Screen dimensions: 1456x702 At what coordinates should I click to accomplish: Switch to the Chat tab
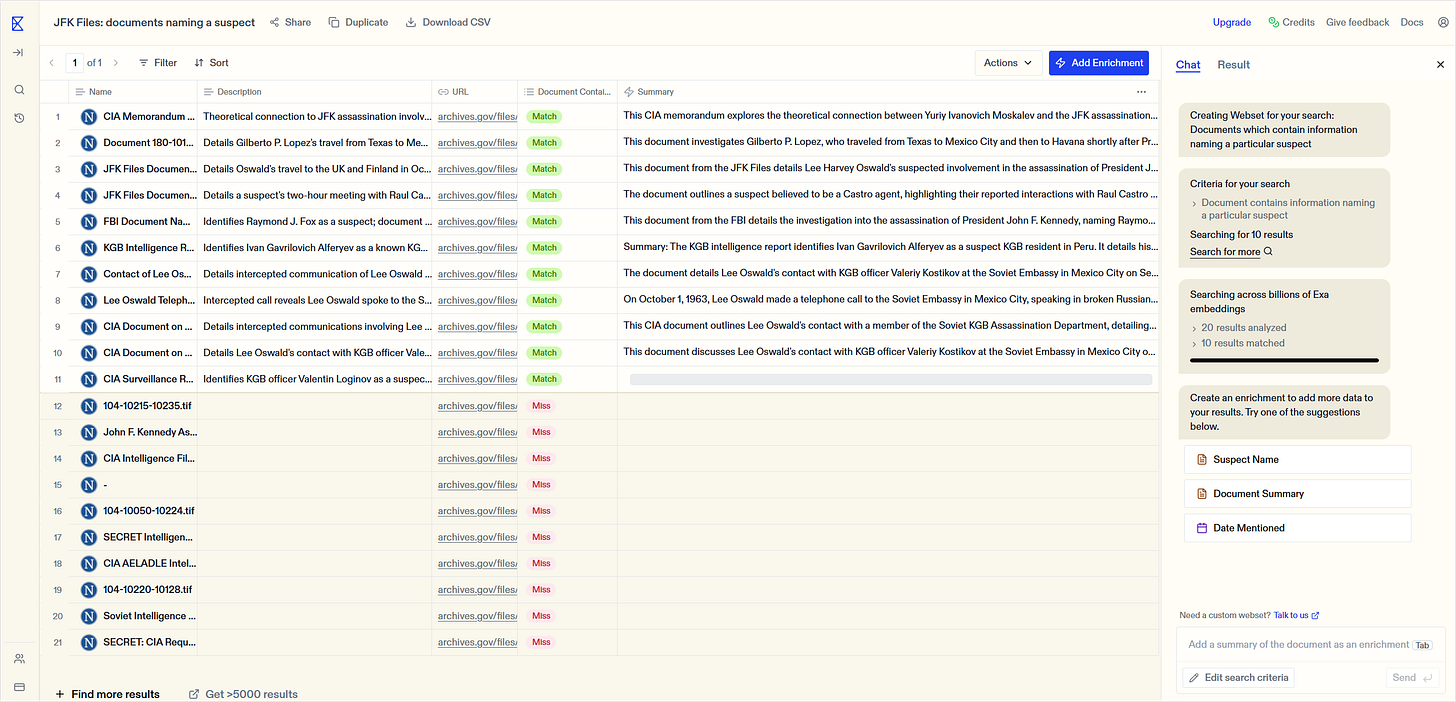[x=1188, y=65]
